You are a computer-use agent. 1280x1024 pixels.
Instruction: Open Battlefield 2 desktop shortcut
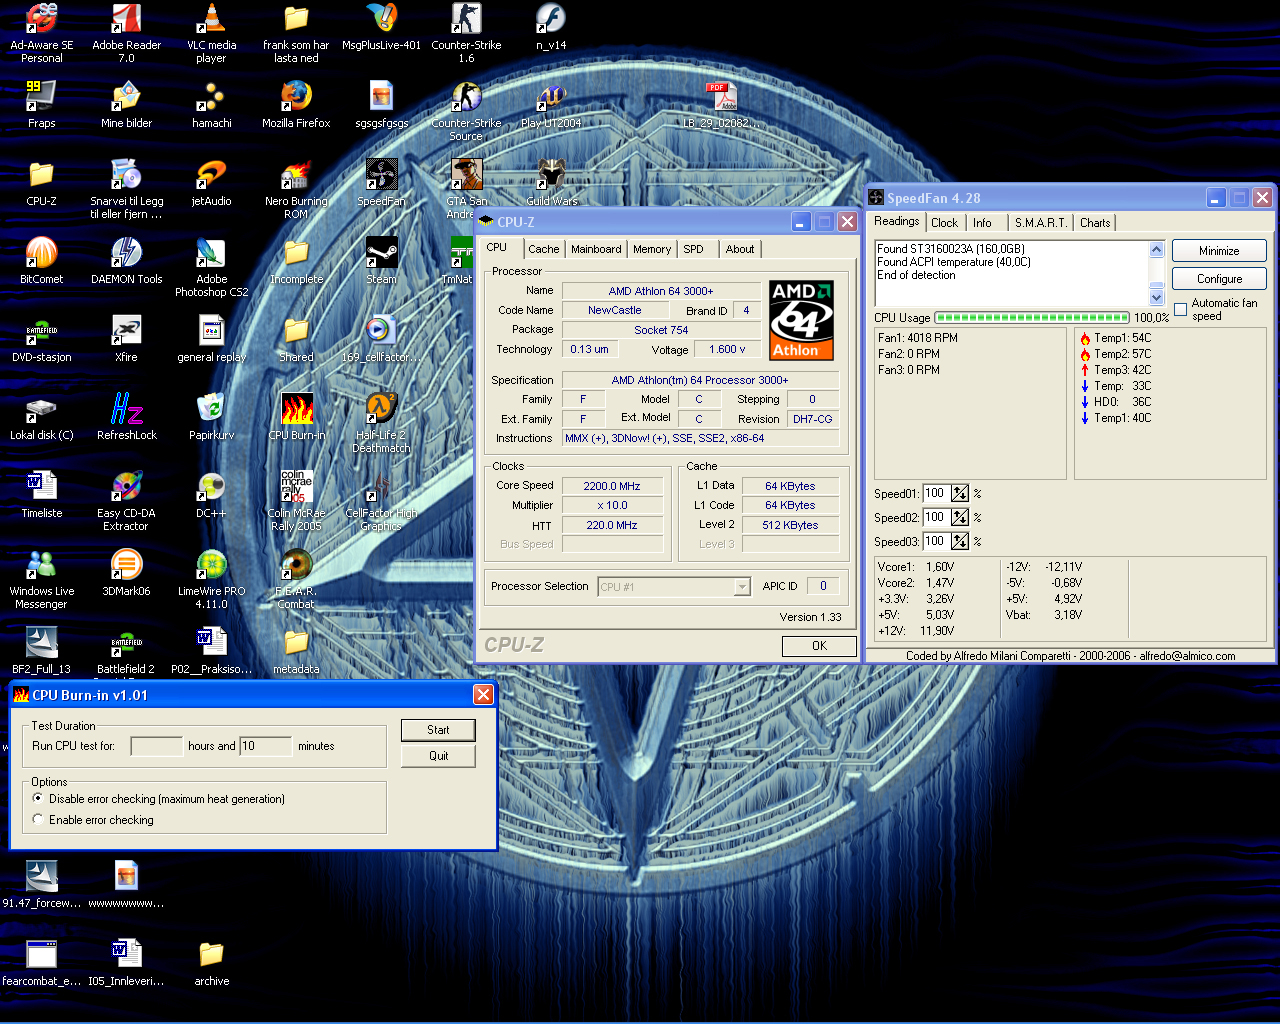tap(126, 651)
